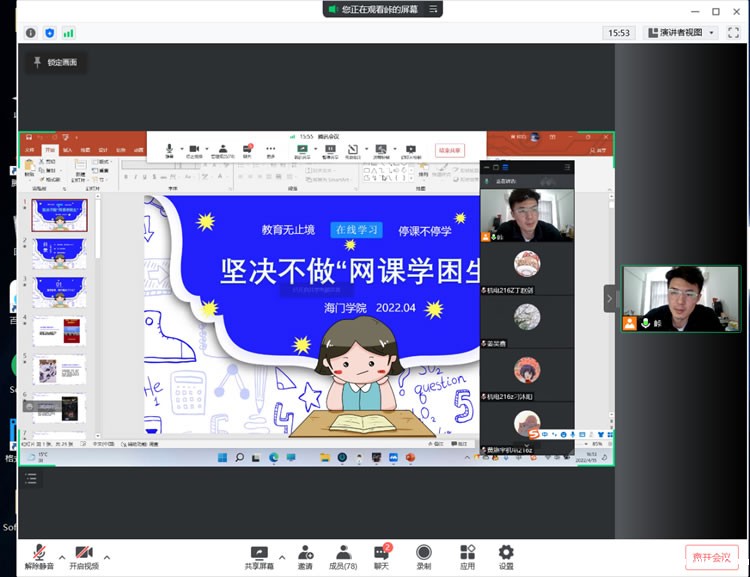Select slide 2 thumbnail in shared PowerPoint
Viewport: 750px width, 577px height.
tap(59, 254)
